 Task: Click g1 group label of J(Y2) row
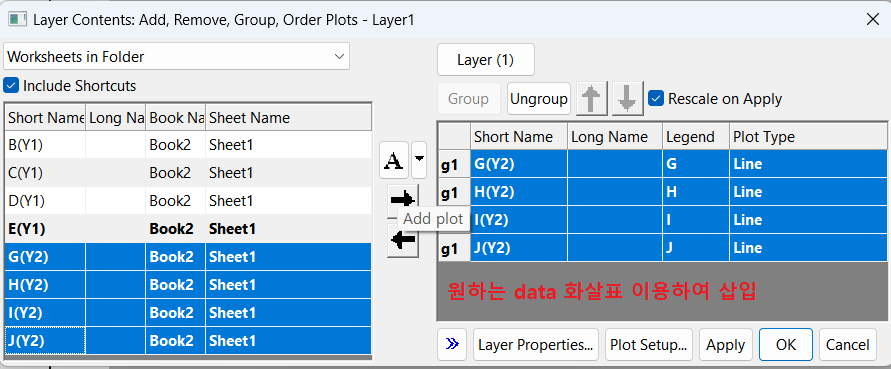[x=455, y=248]
